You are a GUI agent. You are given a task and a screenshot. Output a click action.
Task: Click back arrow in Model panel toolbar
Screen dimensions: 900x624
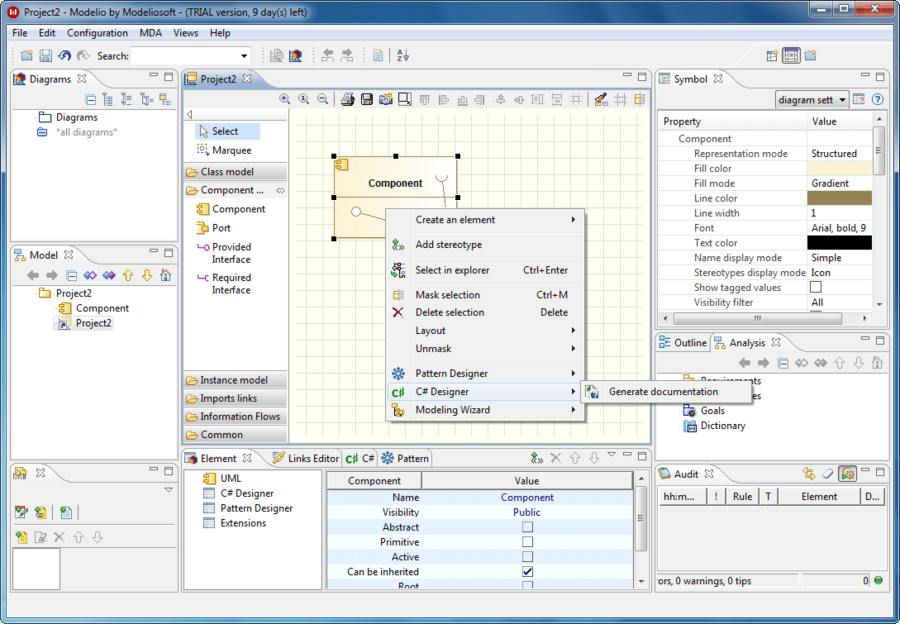(x=33, y=276)
